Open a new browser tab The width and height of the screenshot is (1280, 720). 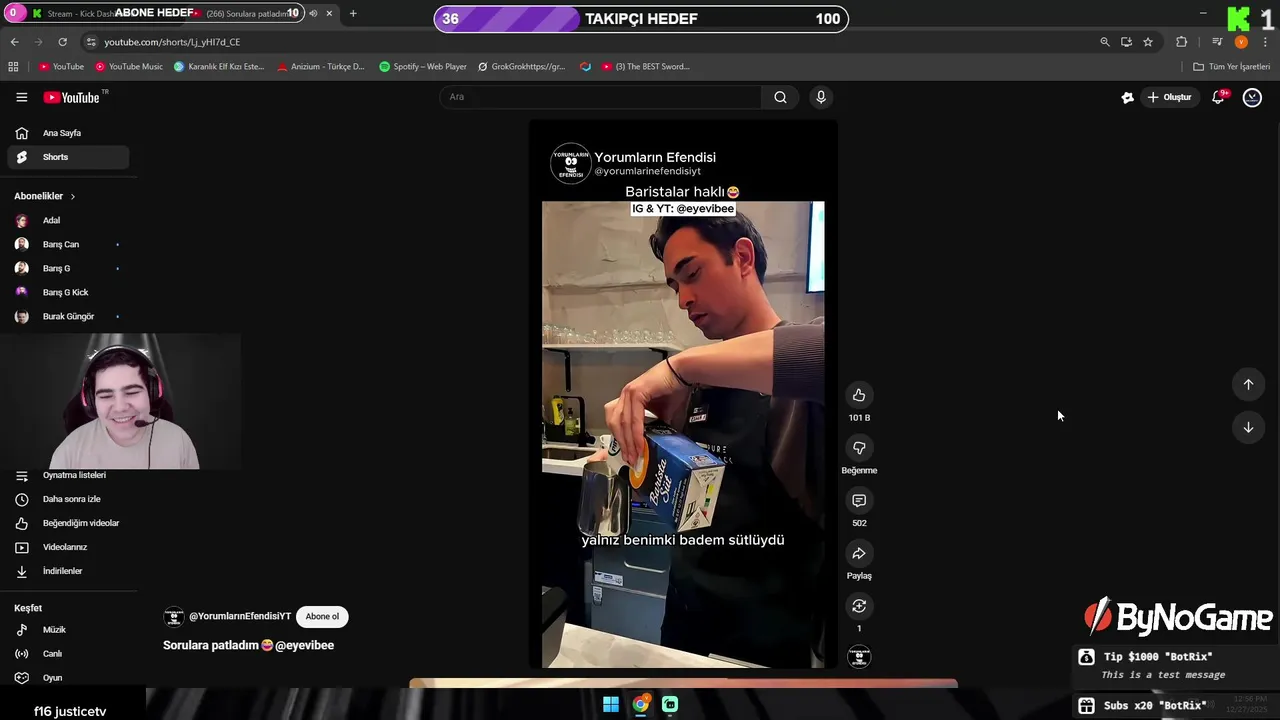(353, 14)
